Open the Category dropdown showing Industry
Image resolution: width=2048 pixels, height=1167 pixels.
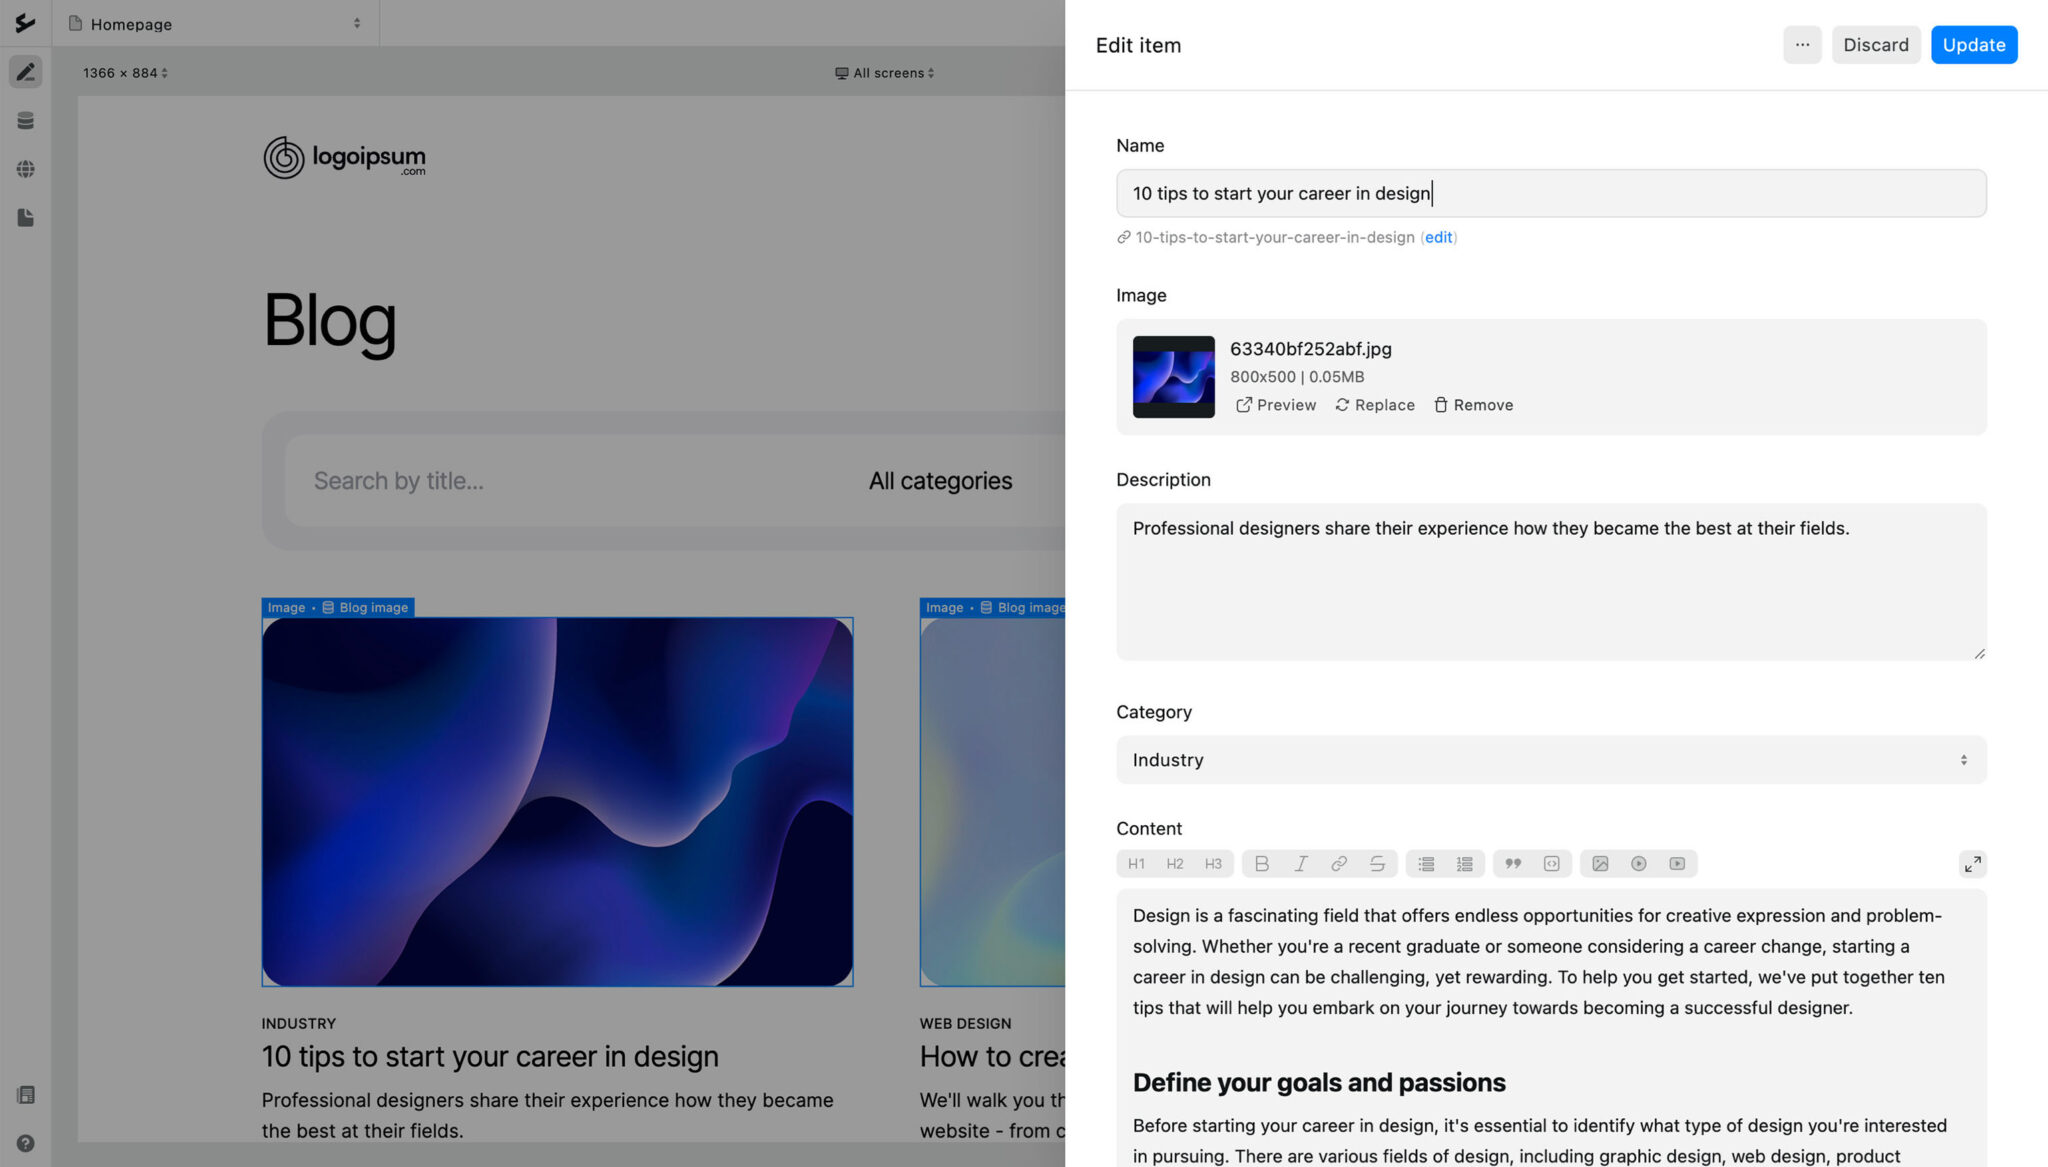pyautogui.click(x=1549, y=759)
